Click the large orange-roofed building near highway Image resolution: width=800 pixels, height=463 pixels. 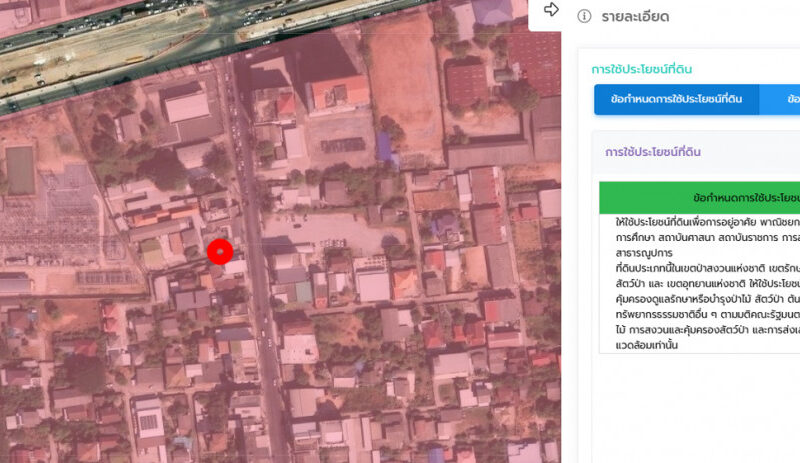click(x=339, y=93)
